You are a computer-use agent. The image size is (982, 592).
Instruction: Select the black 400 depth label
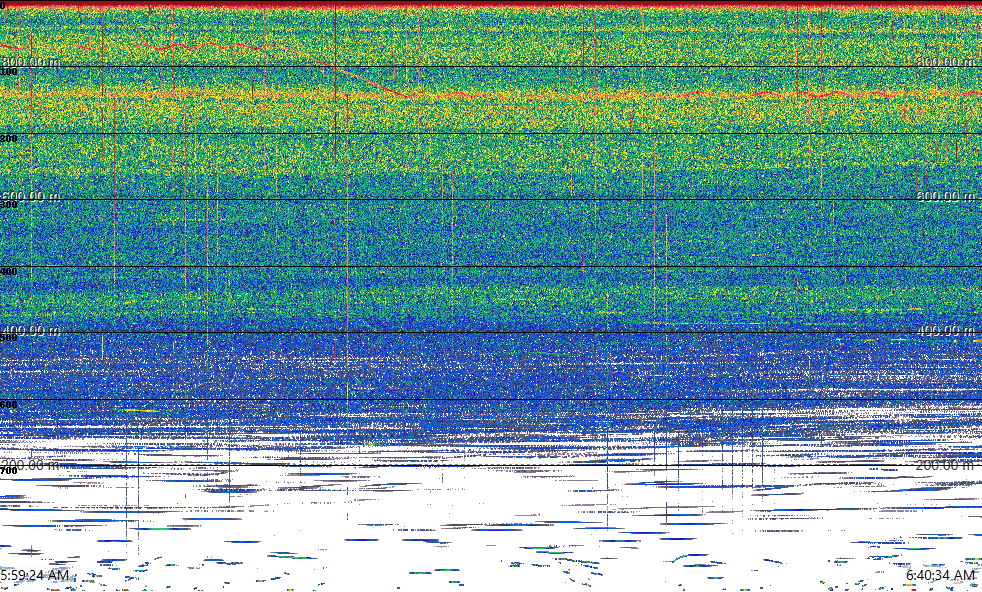tap(9, 272)
